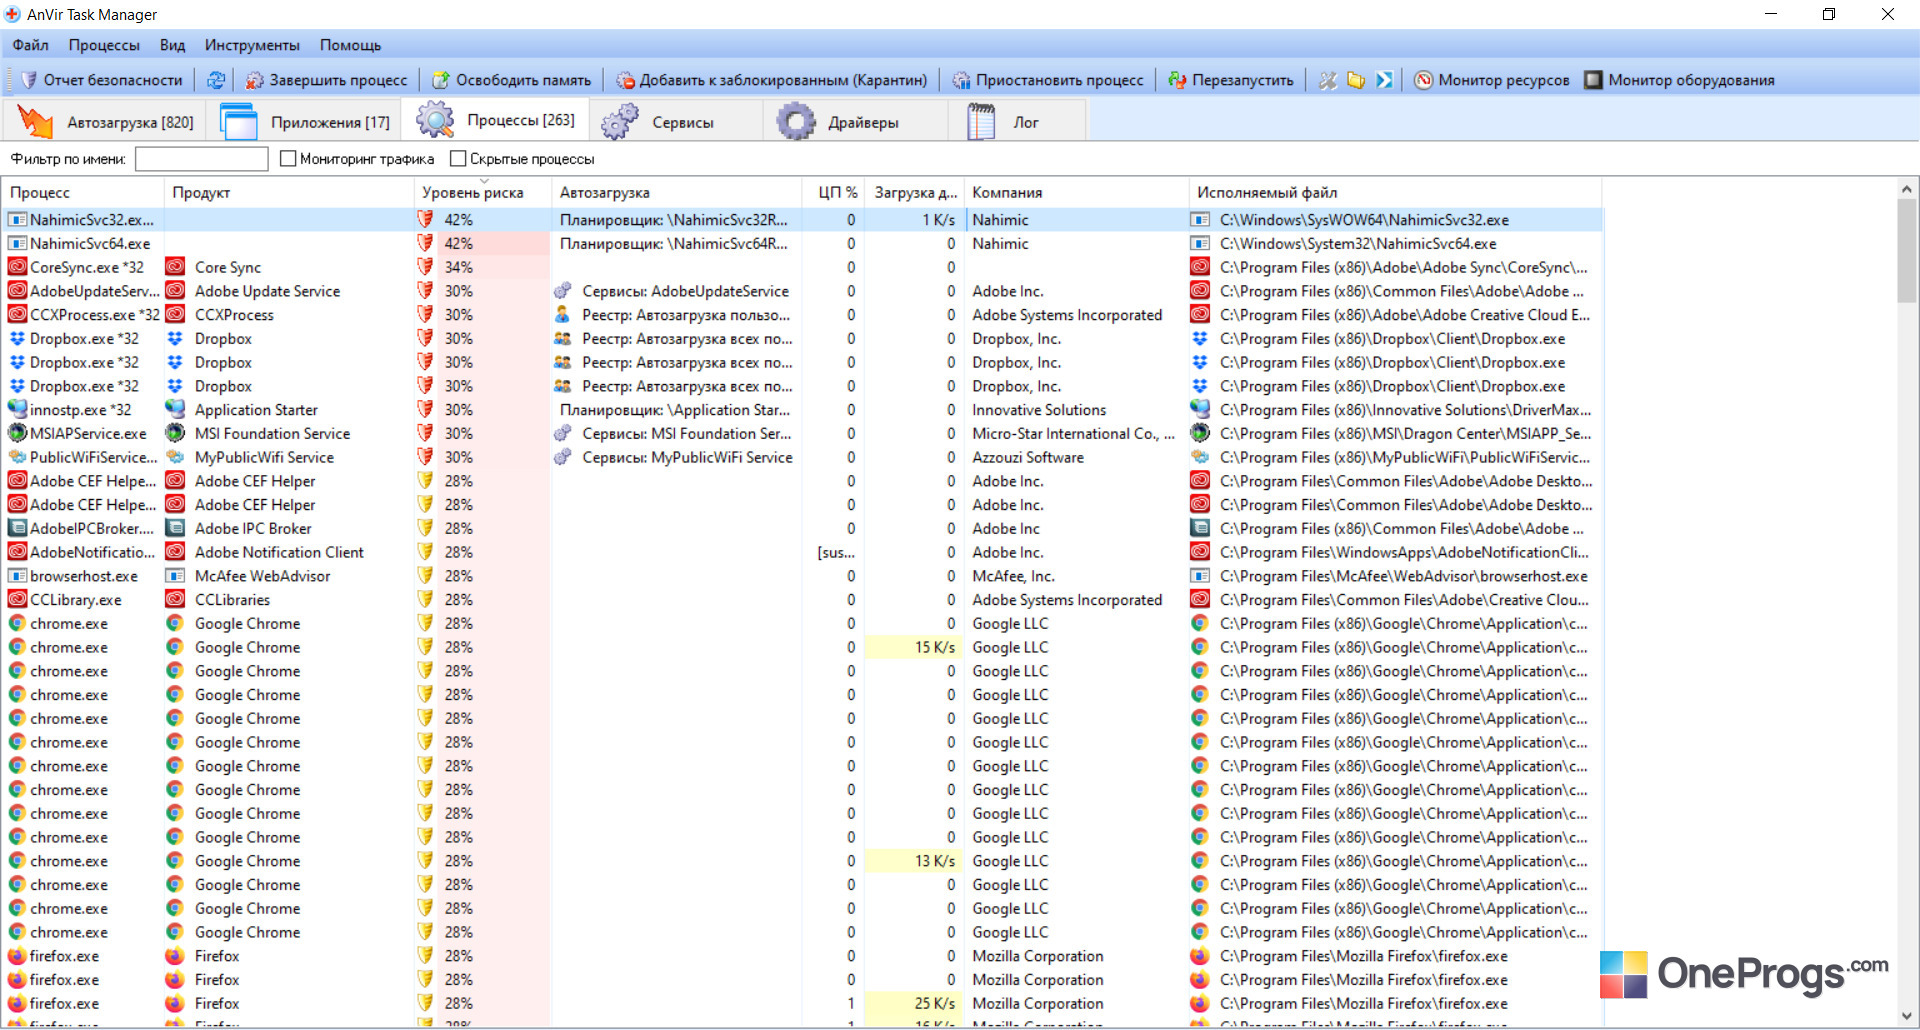Open the security report shield icon

click(x=29, y=80)
